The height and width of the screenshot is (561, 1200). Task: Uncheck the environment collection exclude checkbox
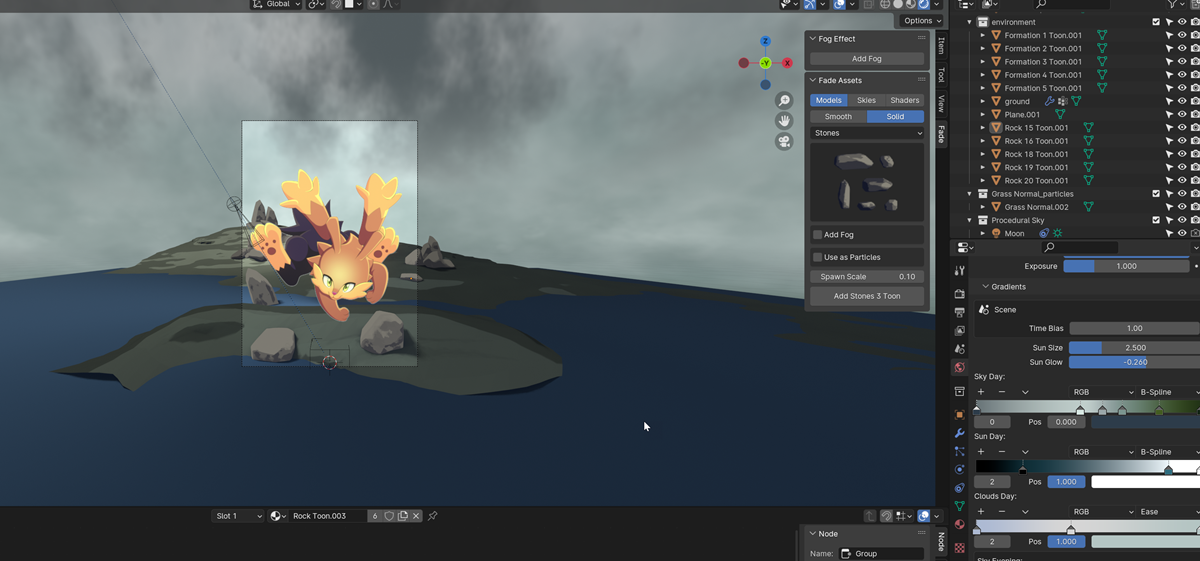coord(1156,22)
